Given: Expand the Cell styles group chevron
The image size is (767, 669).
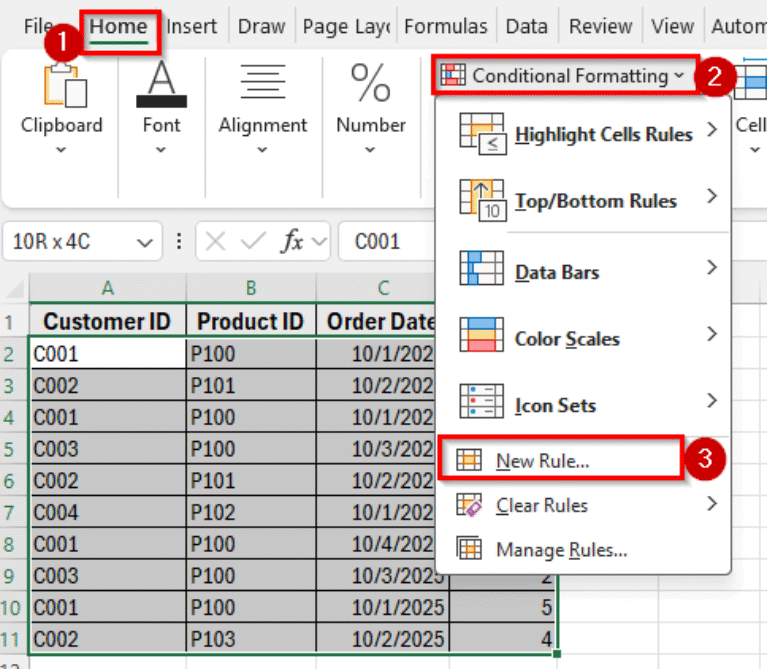Looking at the screenshot, I should [x=755, y=150].
